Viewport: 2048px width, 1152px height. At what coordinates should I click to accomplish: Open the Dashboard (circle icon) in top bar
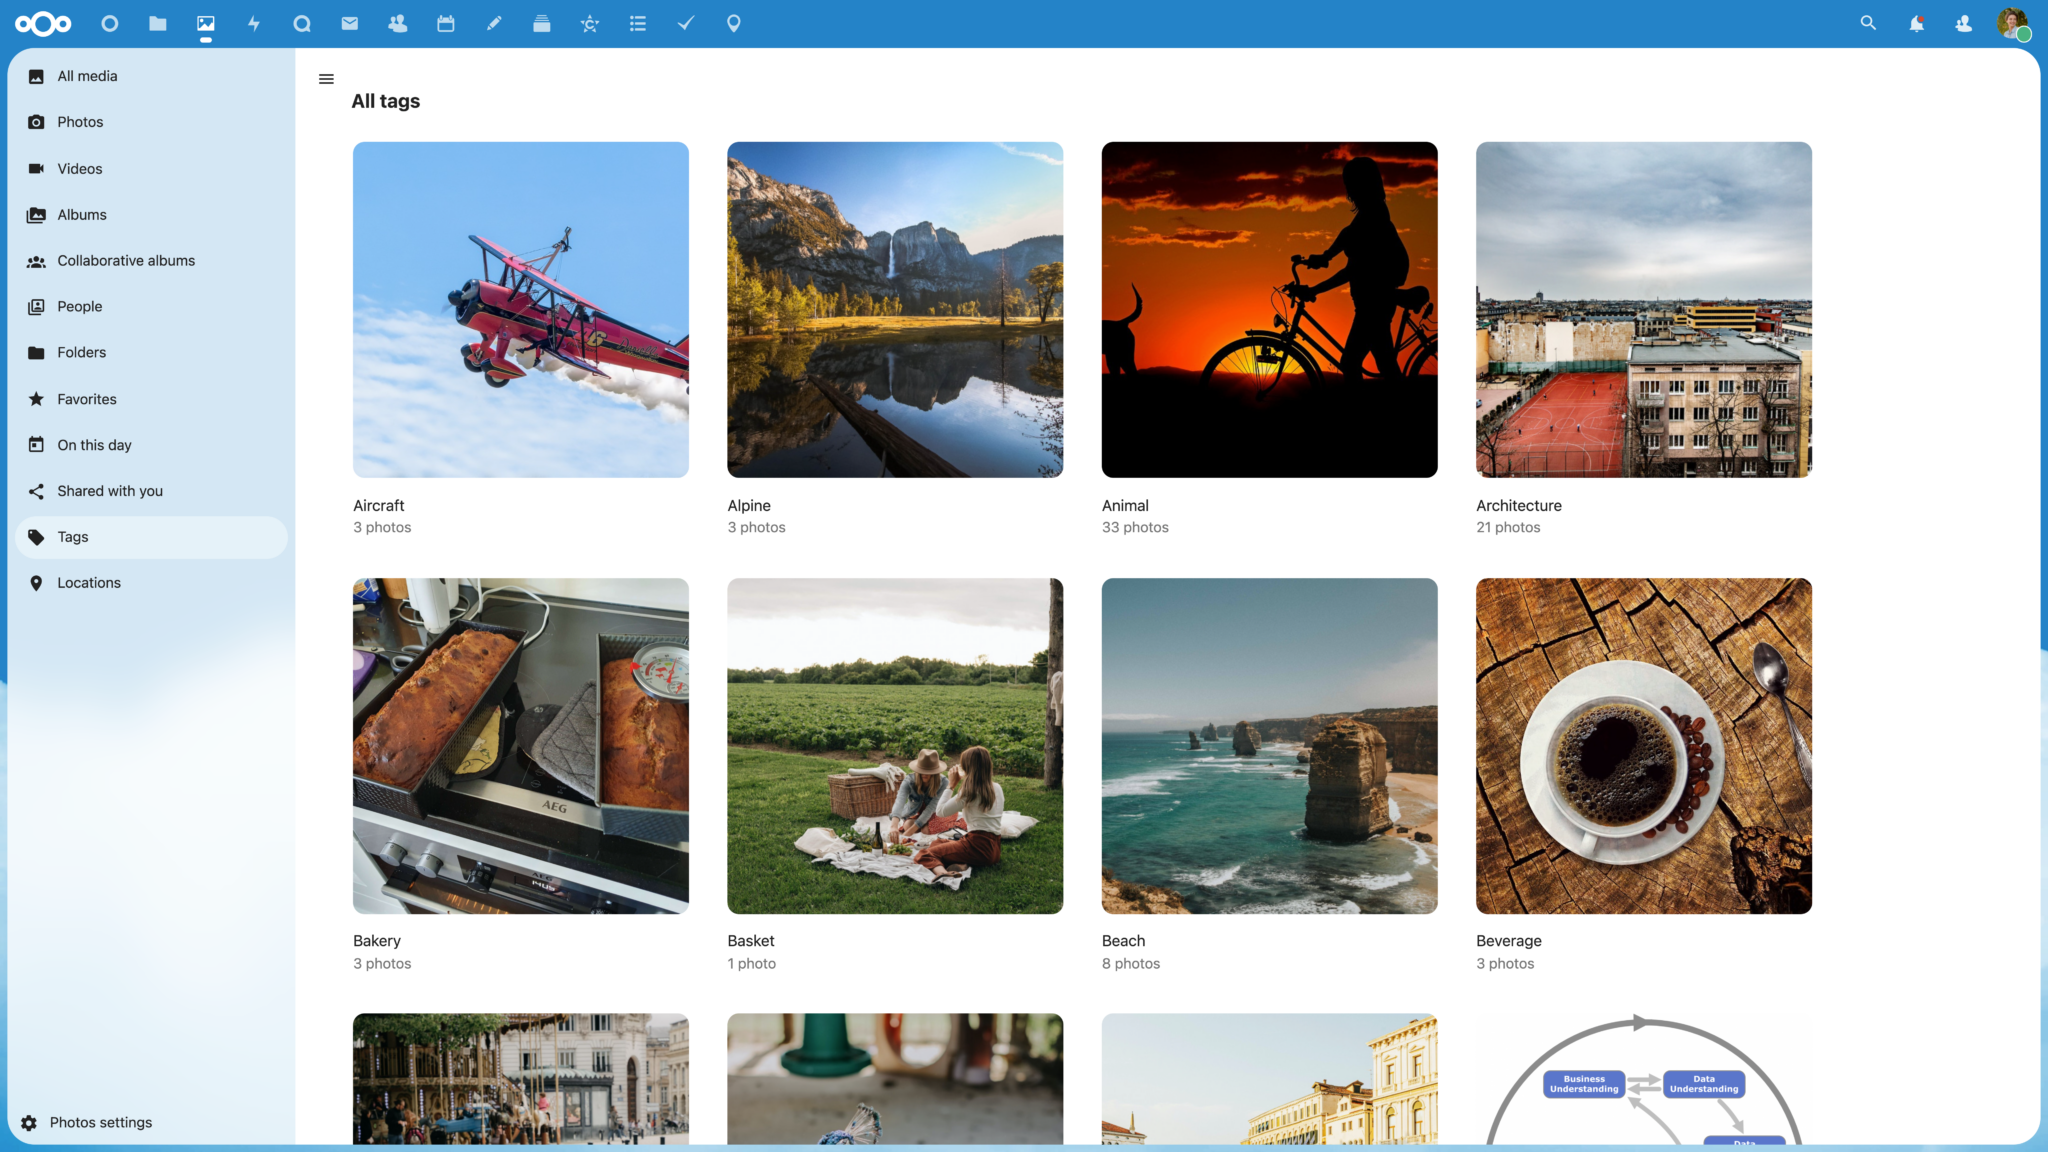pos(110,23)
